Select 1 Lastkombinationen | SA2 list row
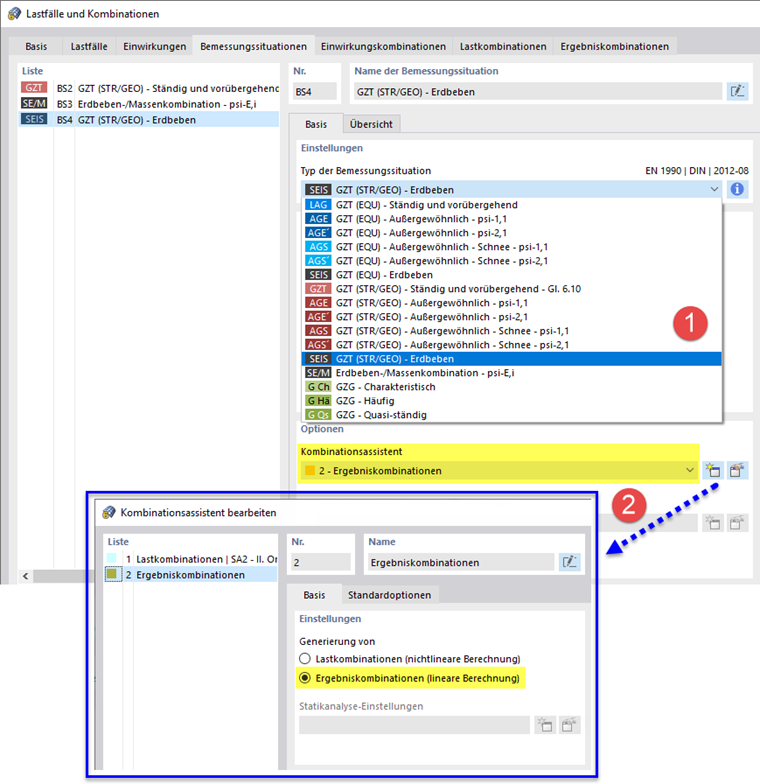 (x=190, y=558)
